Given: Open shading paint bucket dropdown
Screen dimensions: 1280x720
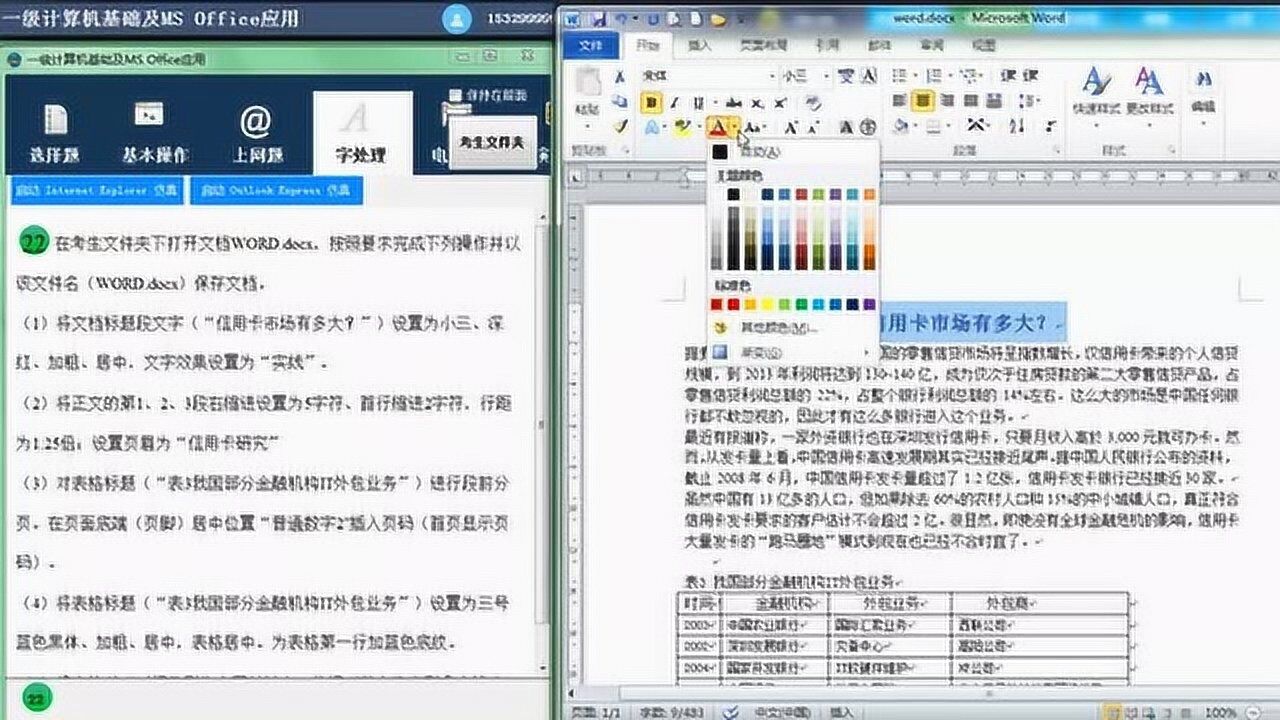Looking at the screenshot, I should tap(915, 125).
